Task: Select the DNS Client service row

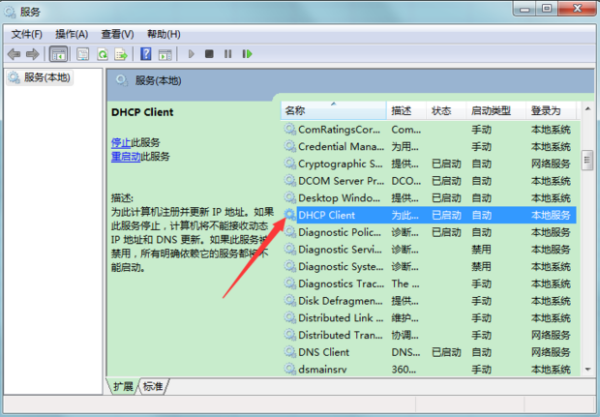Action: (x=324, y=352)
